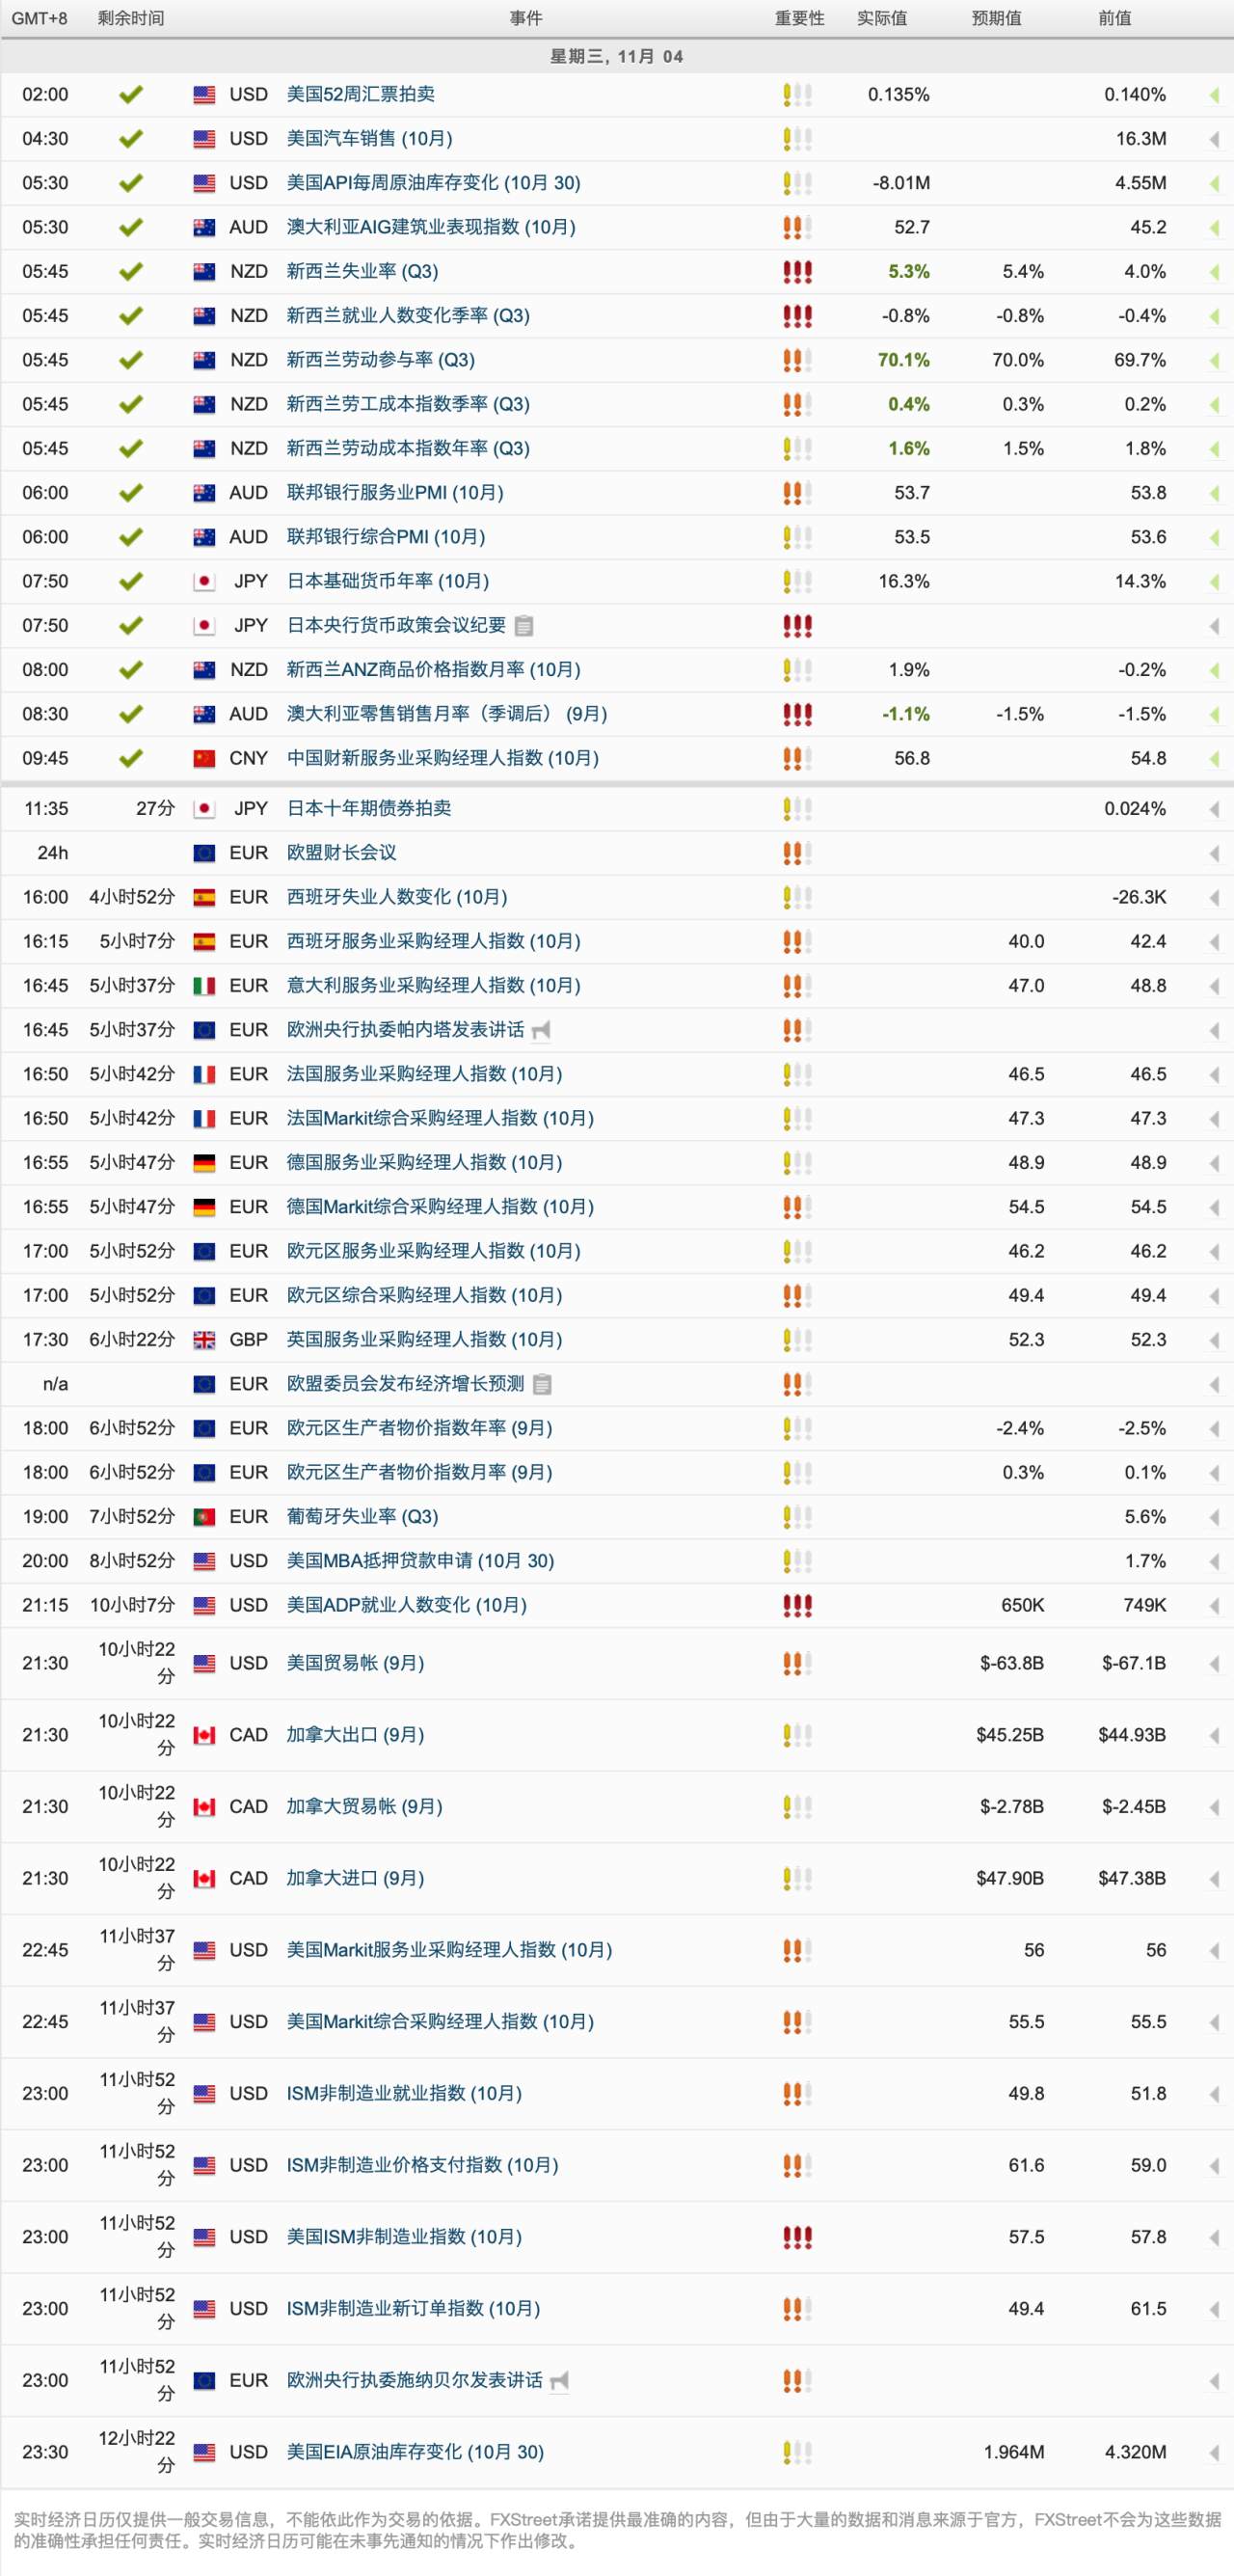Expand details arrow for 欧元区综合采购经理人指数
The width and height of the screenshot is (1234, 2576).
[1214, 1296]
